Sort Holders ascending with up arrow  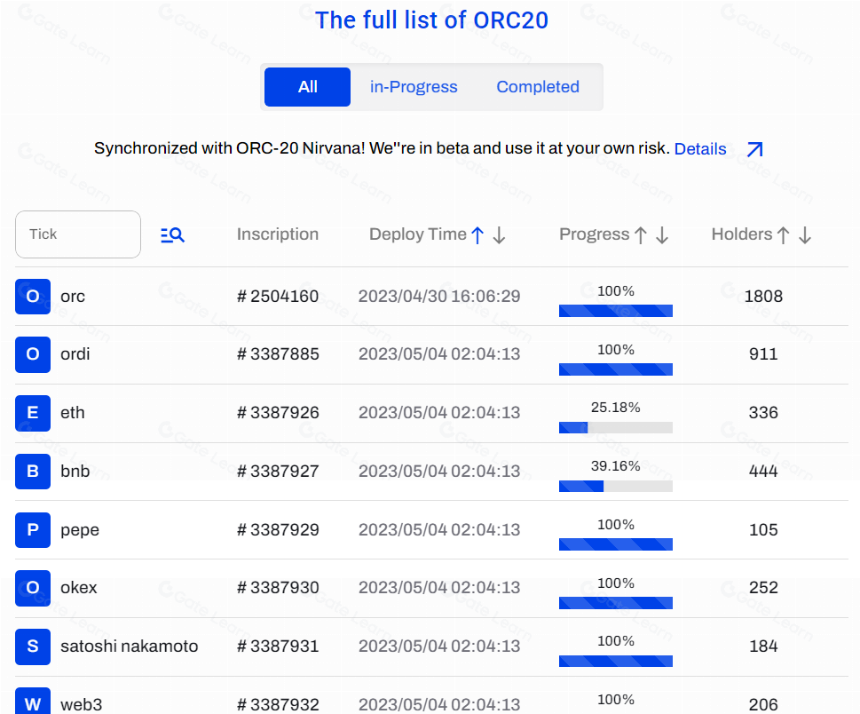[x=783, y=235]
